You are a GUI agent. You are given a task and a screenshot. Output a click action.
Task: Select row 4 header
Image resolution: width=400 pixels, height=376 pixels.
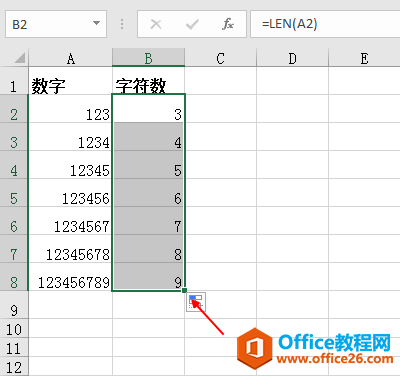14,165
